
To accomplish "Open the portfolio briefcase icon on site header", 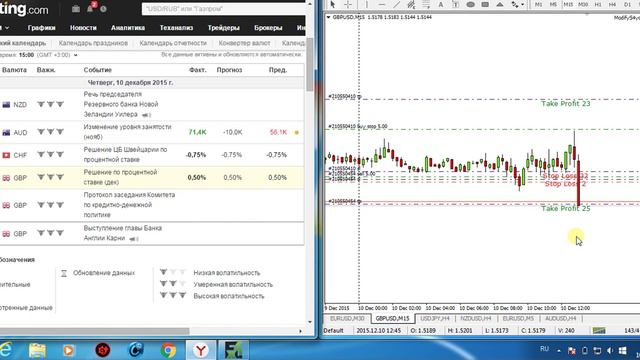I will pyautogui.click(x=76, y=9).
